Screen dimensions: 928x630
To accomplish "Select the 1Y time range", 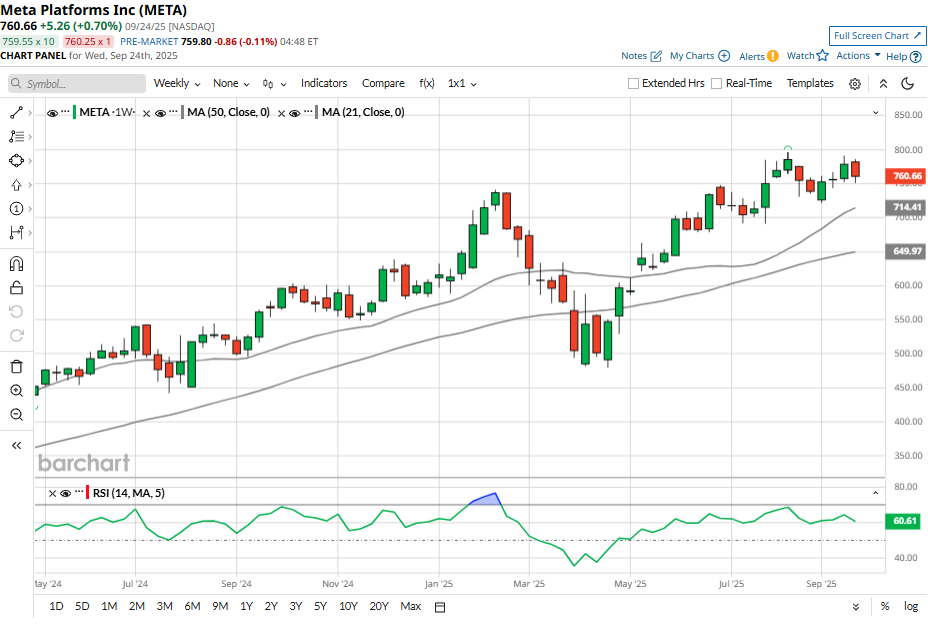I will [247, 606].
